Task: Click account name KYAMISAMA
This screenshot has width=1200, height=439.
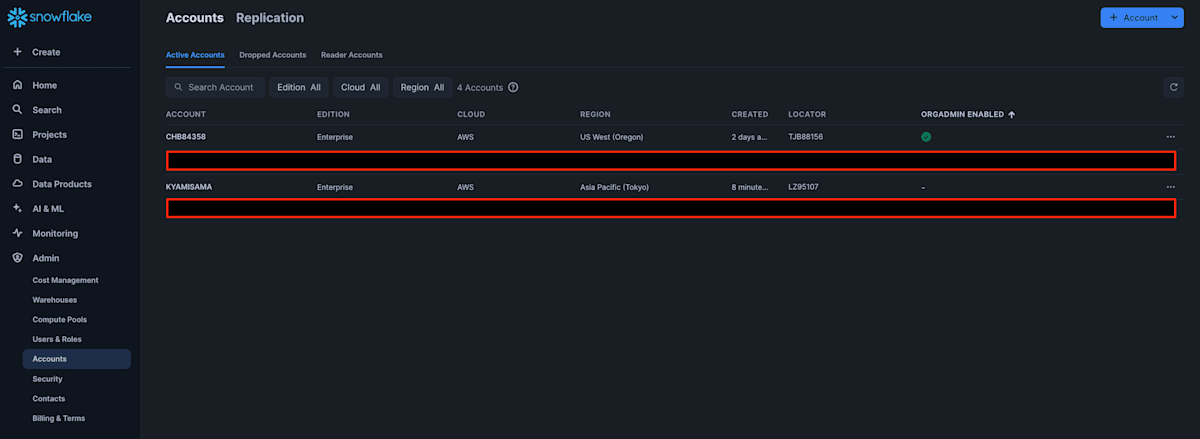Action: 189,187
